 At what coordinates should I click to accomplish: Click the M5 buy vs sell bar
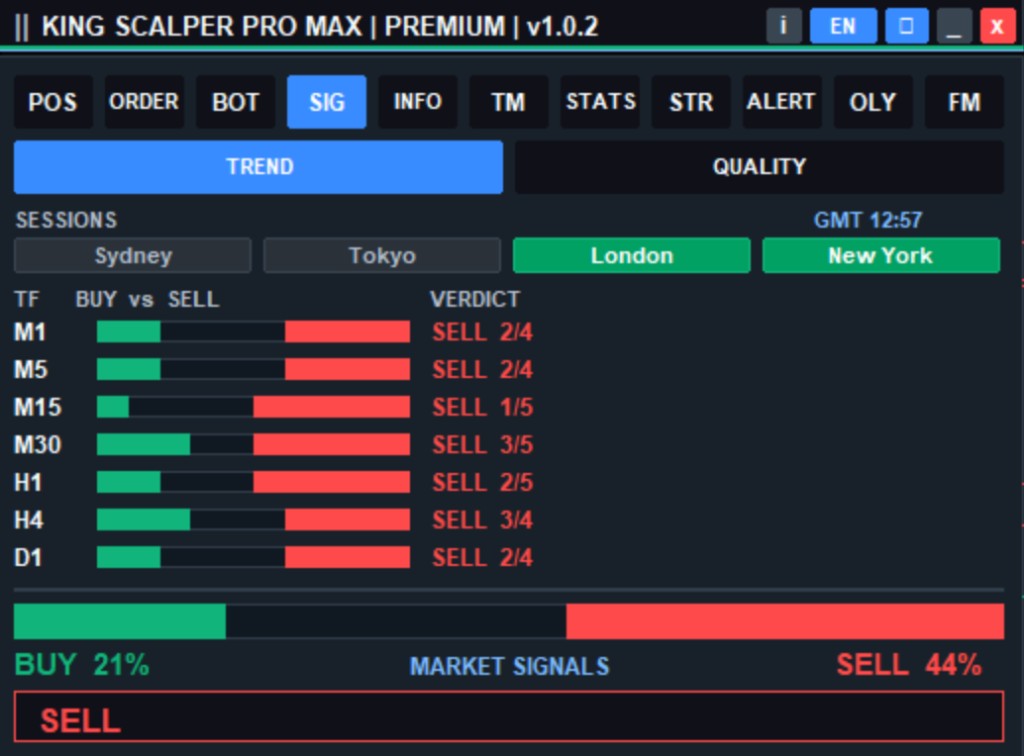tap(253, 369)
